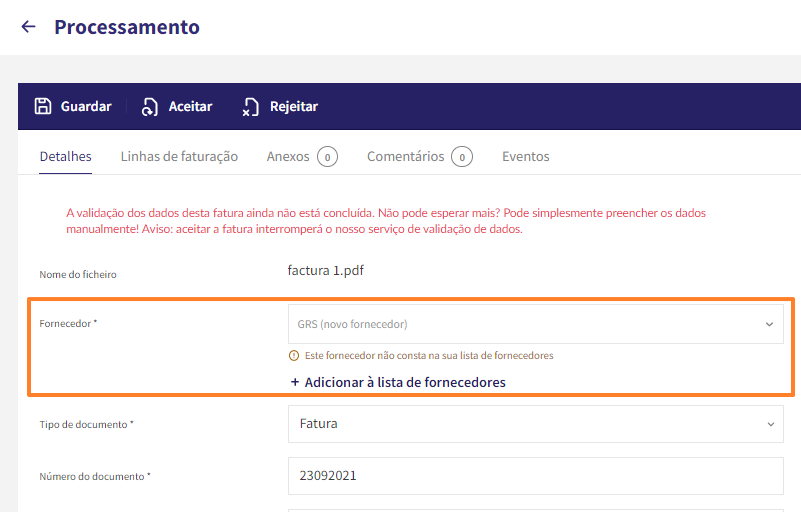This screenshot has height=512, width=801.
Task: Expand the Fatura dropdown chevron
Action: tap(770, 424)
